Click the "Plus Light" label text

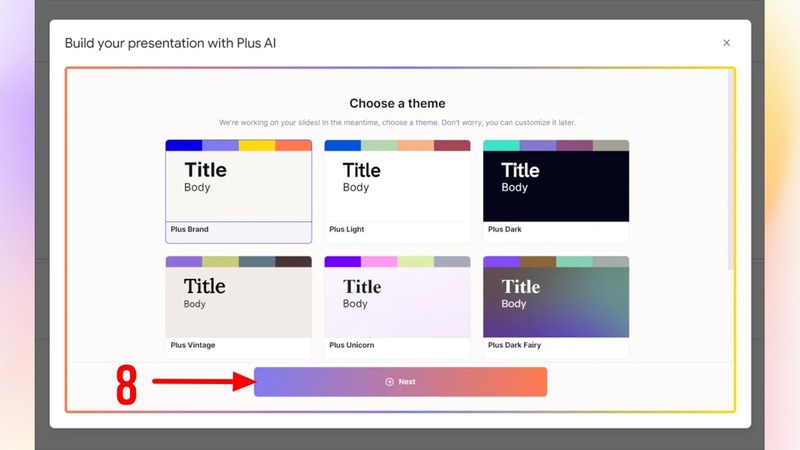pos(346,230)
